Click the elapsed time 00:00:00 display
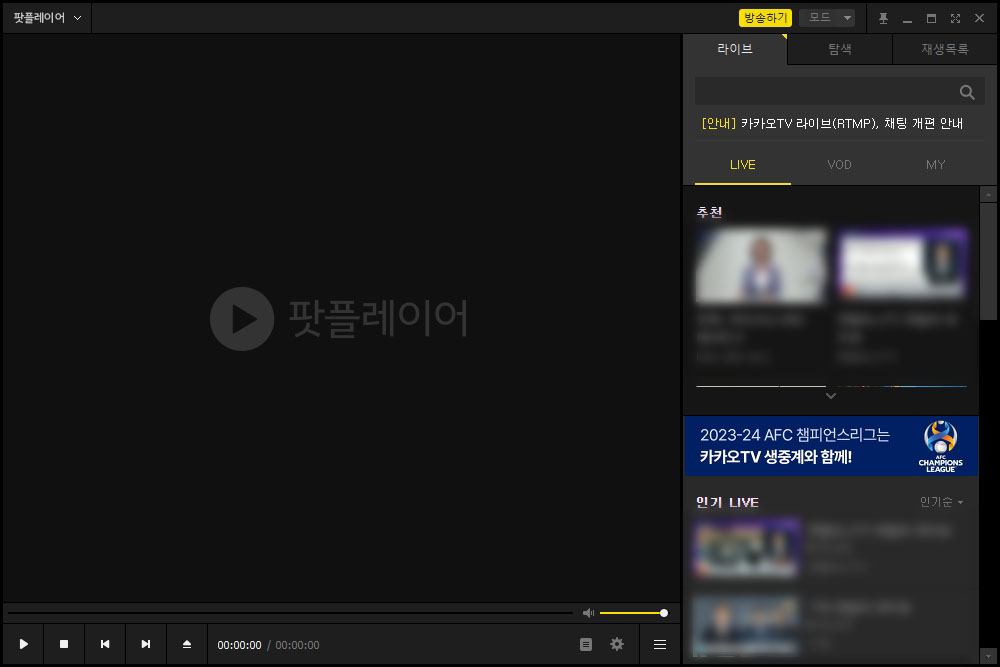Image resolution: width=1000 pixels, height=667 pixels. (239, 645)
